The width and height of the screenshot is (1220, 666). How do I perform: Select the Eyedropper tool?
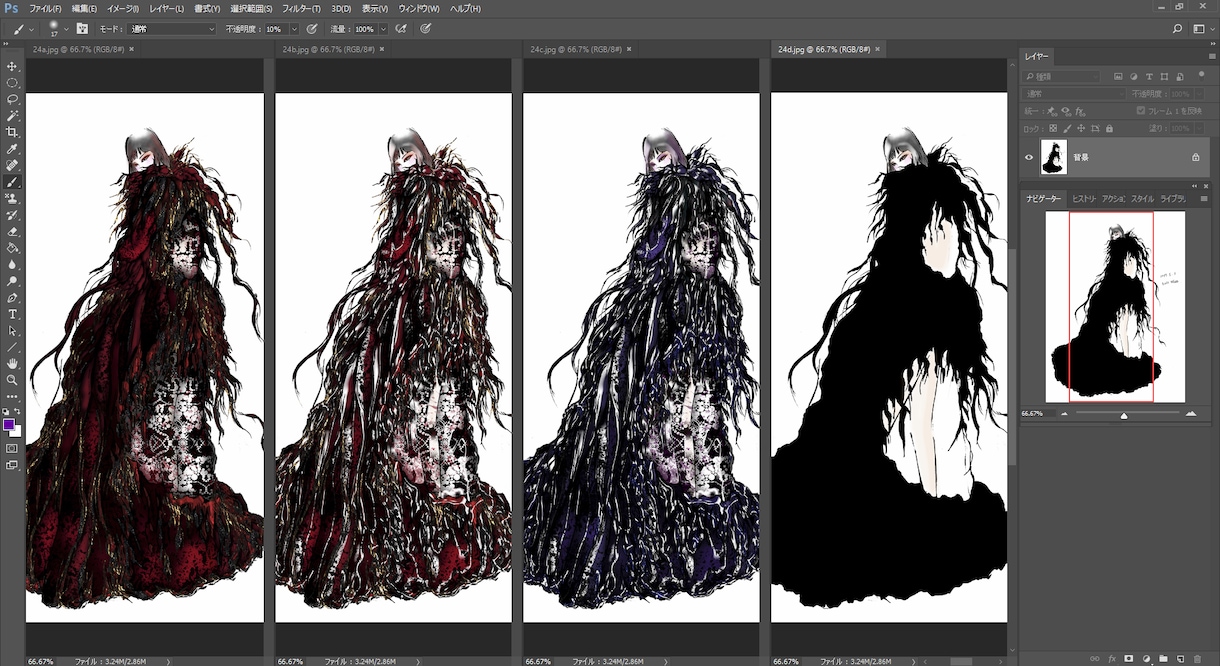click(x=12, y=149)
